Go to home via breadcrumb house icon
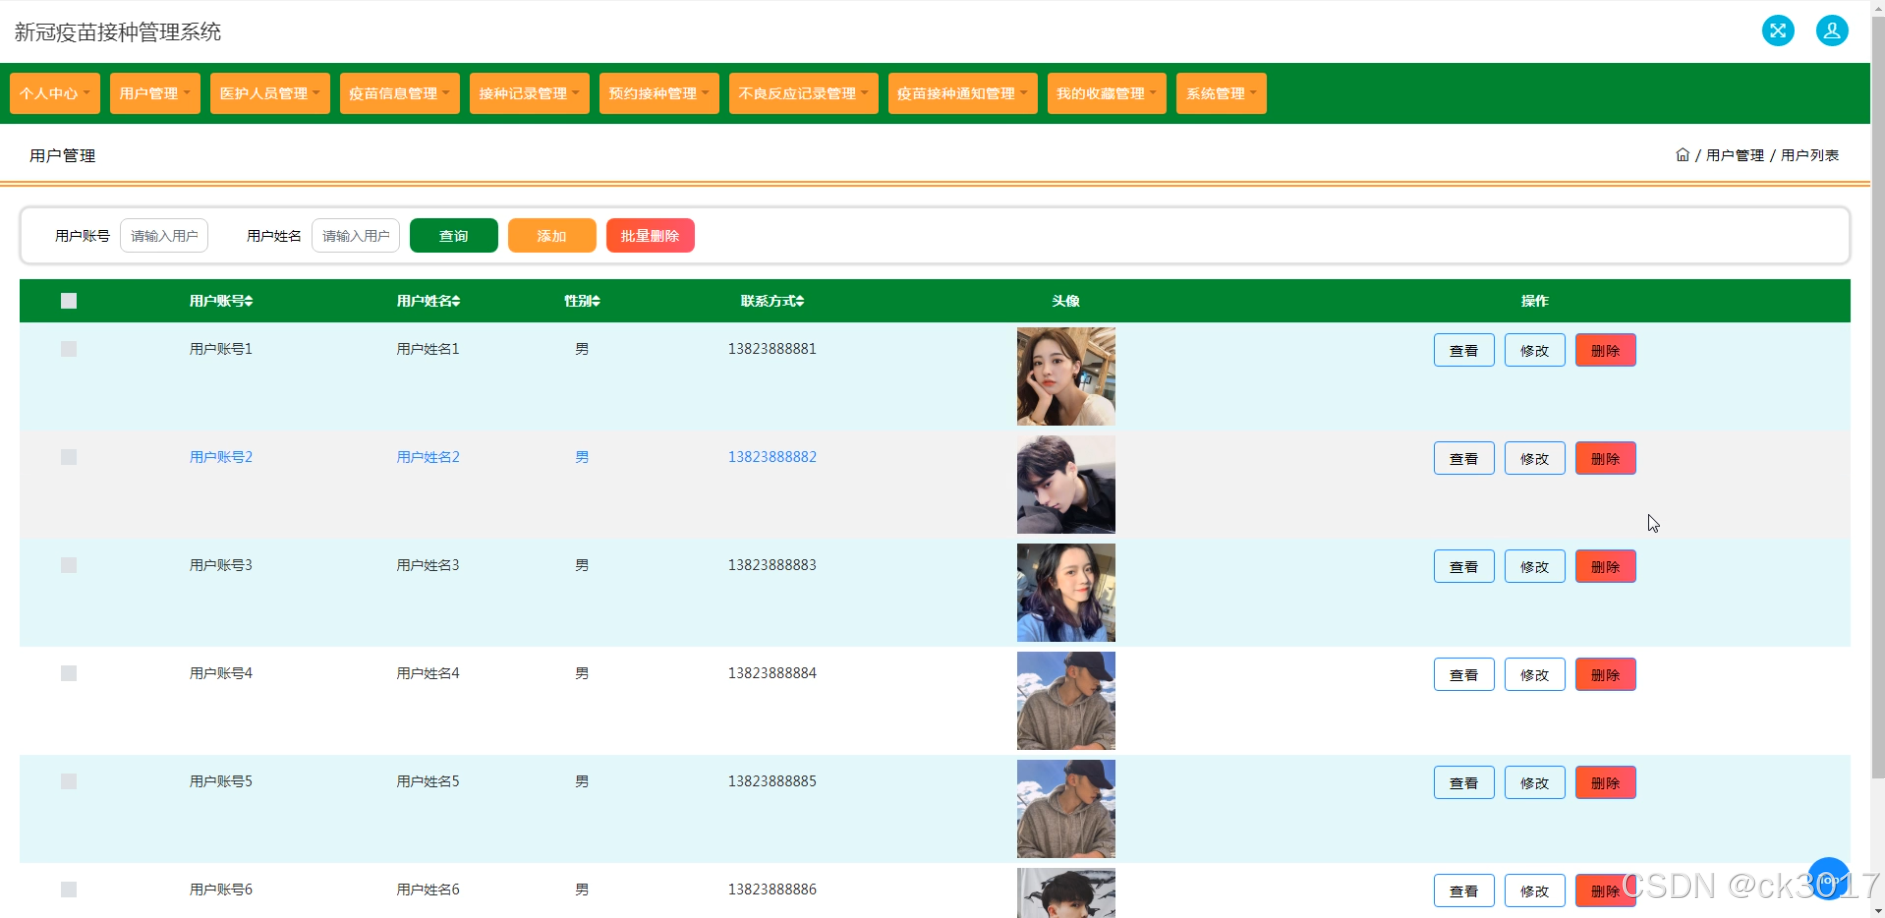The width and height of the screenshot is (1885, 918). coord(1682,155)
